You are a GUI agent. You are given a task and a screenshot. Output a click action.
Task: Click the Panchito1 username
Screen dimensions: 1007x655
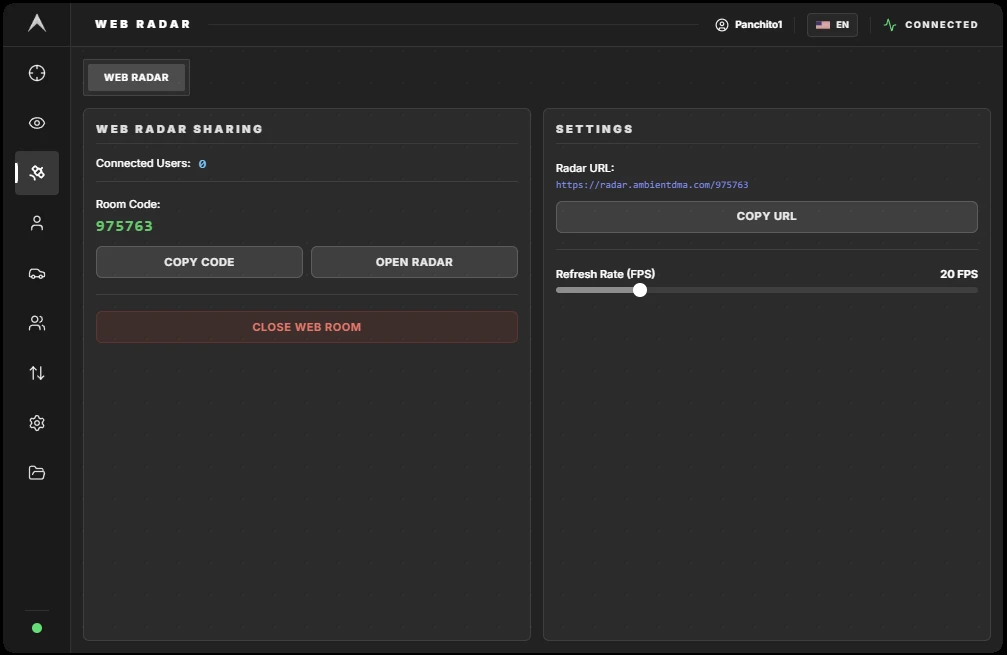click(758, 24)
